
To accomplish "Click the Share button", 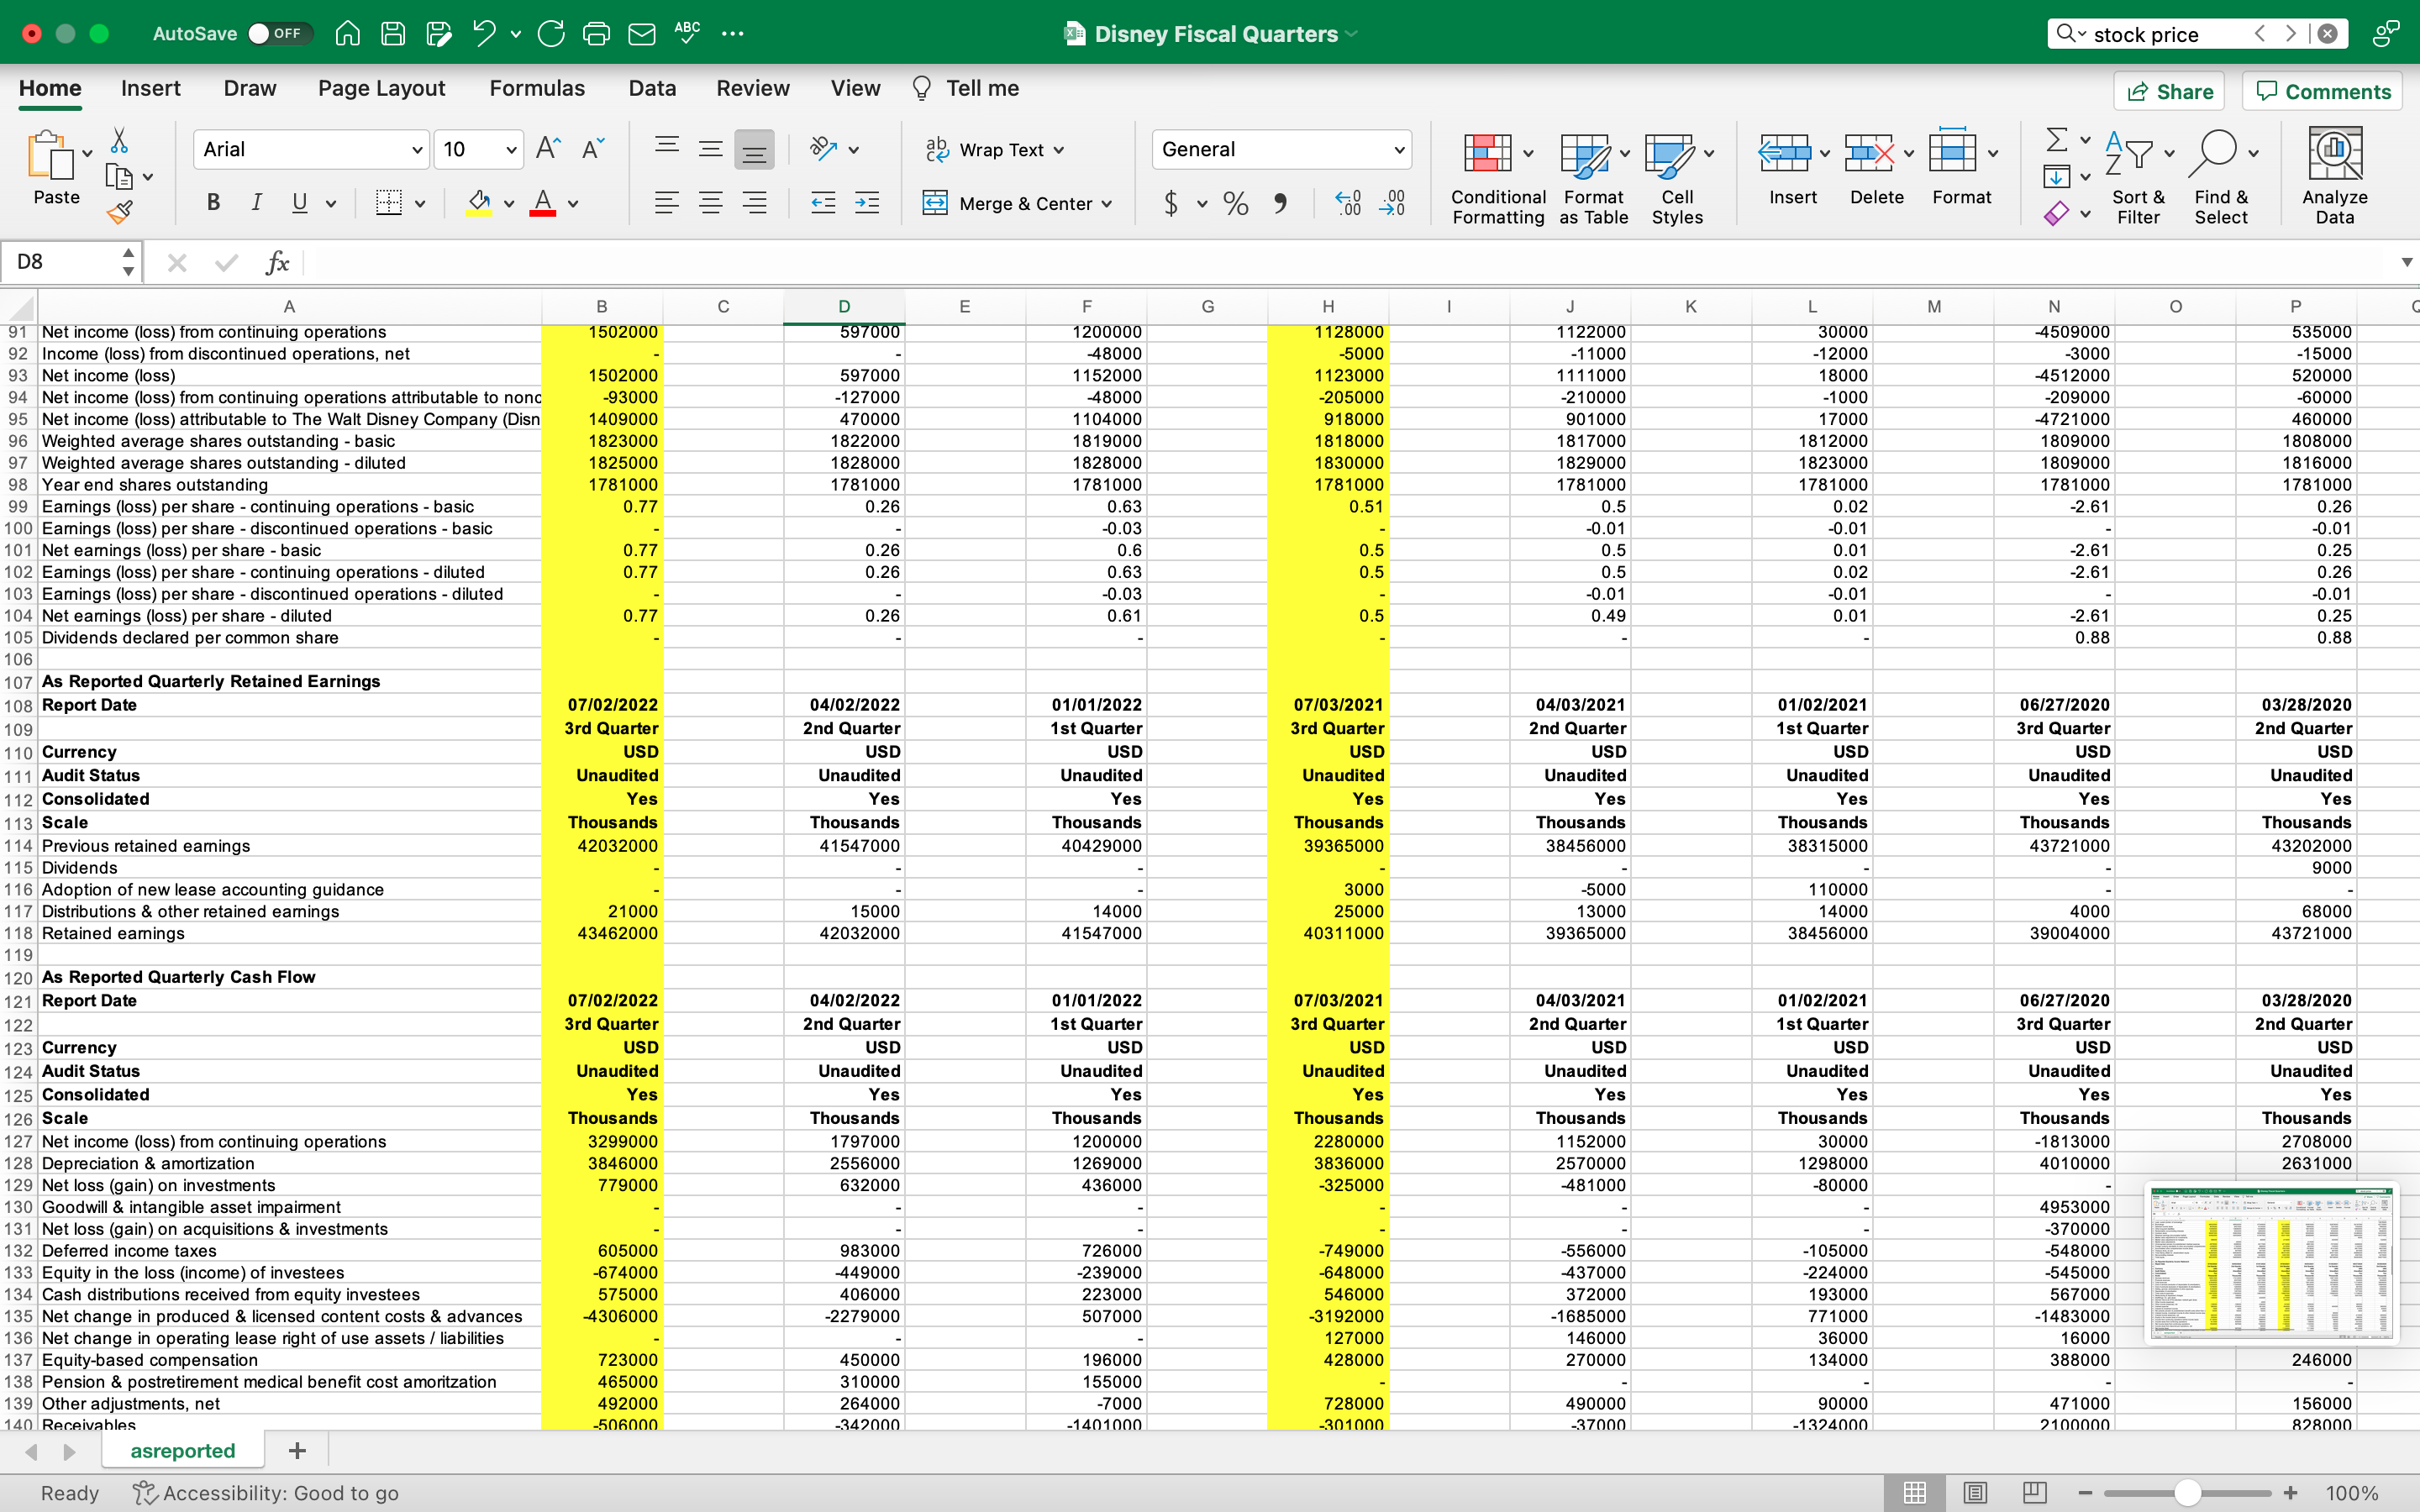I will [2170, 91].
